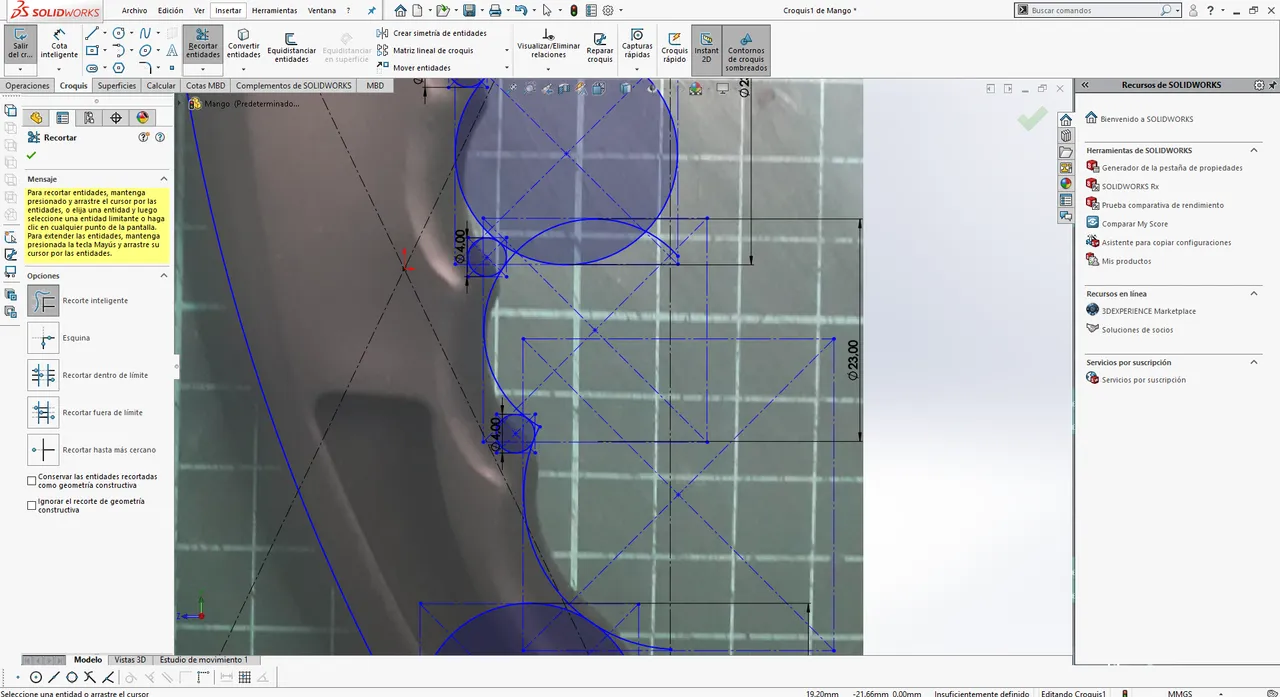
Task: Click Convertir entidades tool
Action: [243, 44]
